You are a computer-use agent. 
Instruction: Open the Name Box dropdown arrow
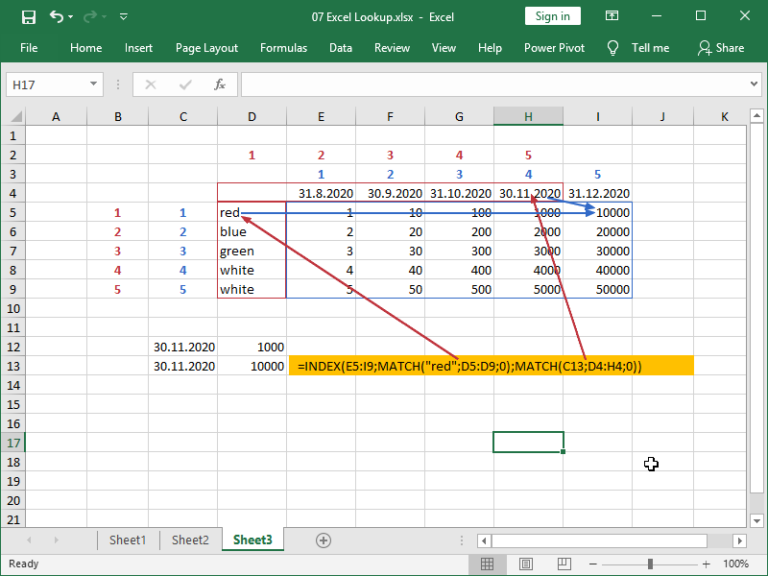(x=94, y=85)
